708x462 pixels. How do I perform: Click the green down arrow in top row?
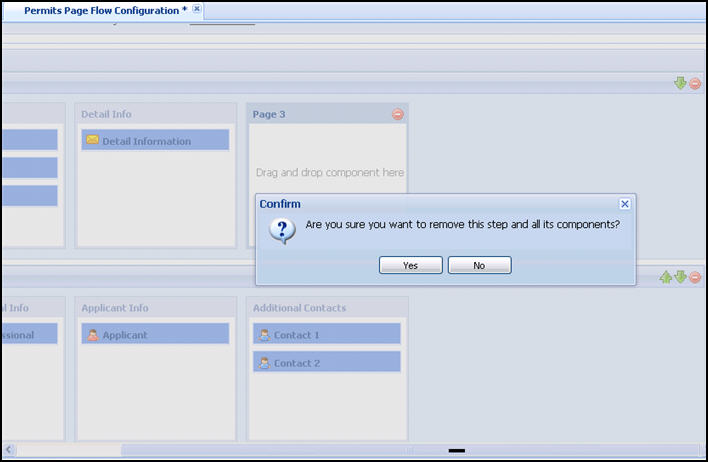point(680,84)
